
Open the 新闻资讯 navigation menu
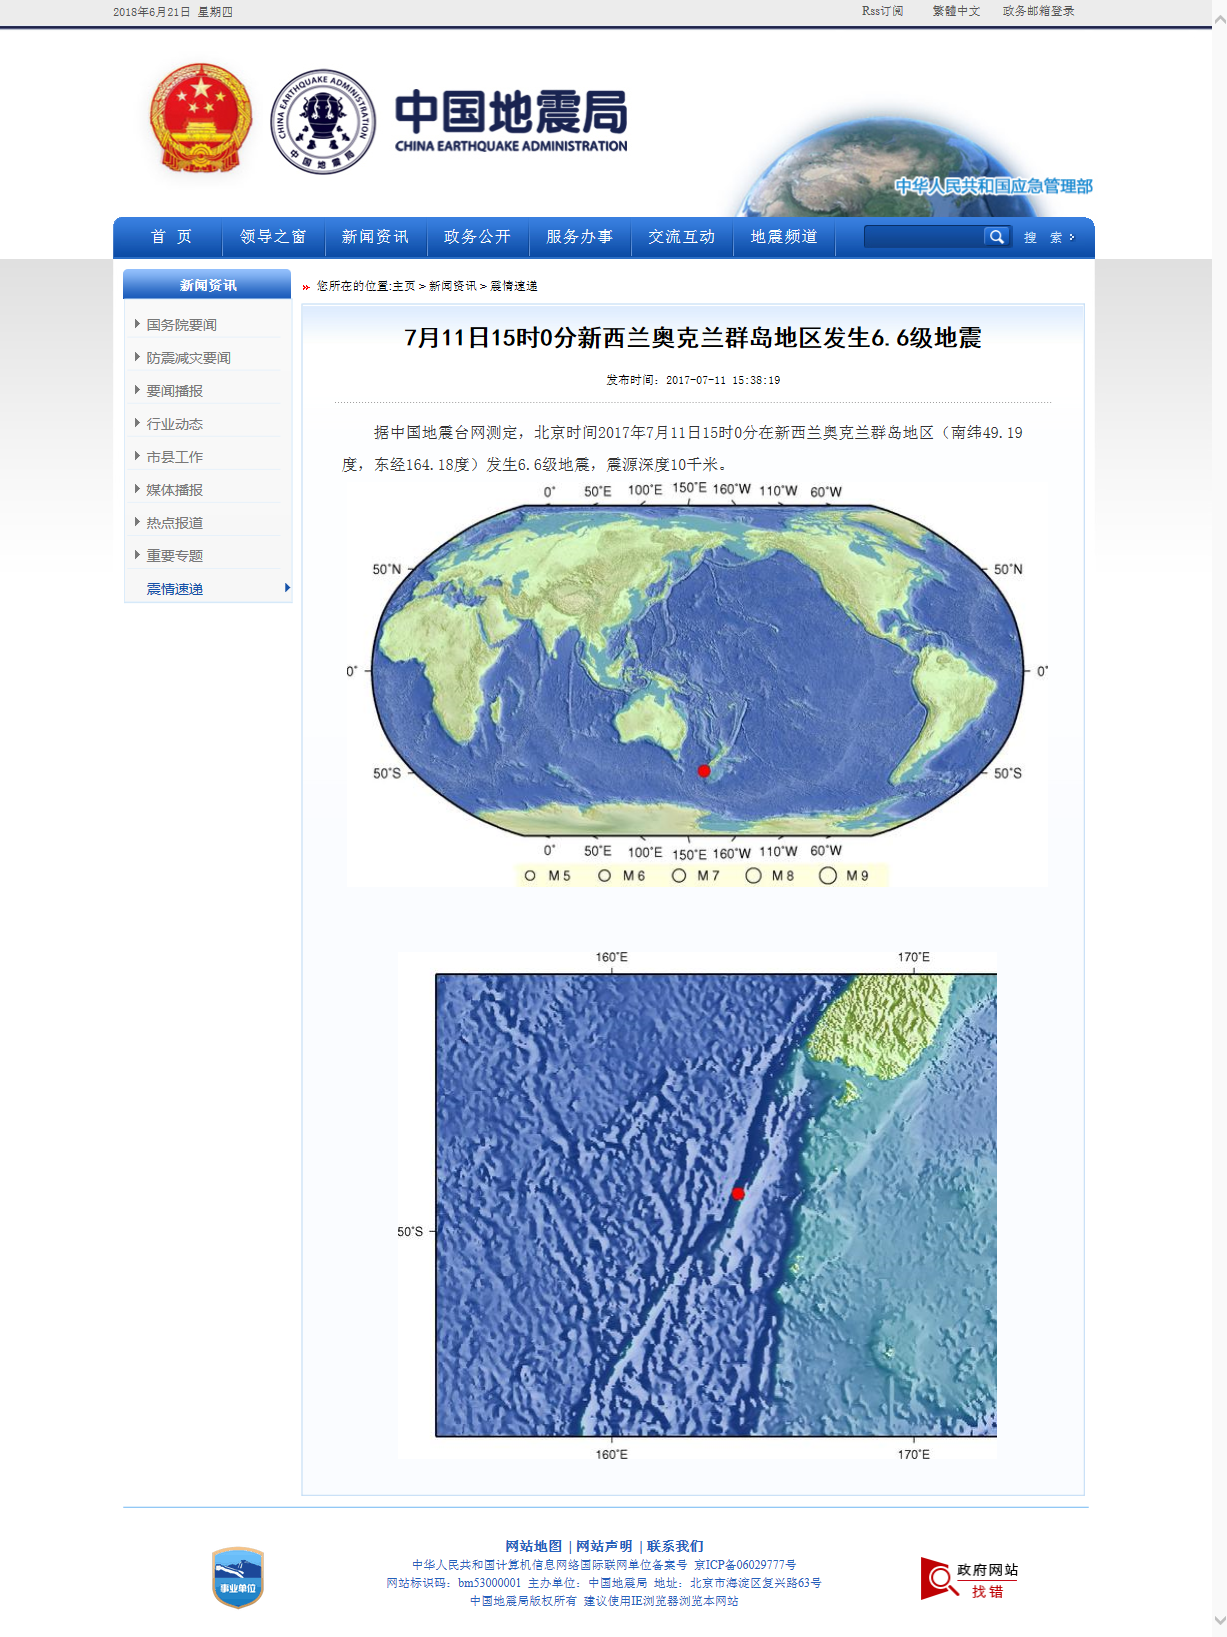(375, 237)
